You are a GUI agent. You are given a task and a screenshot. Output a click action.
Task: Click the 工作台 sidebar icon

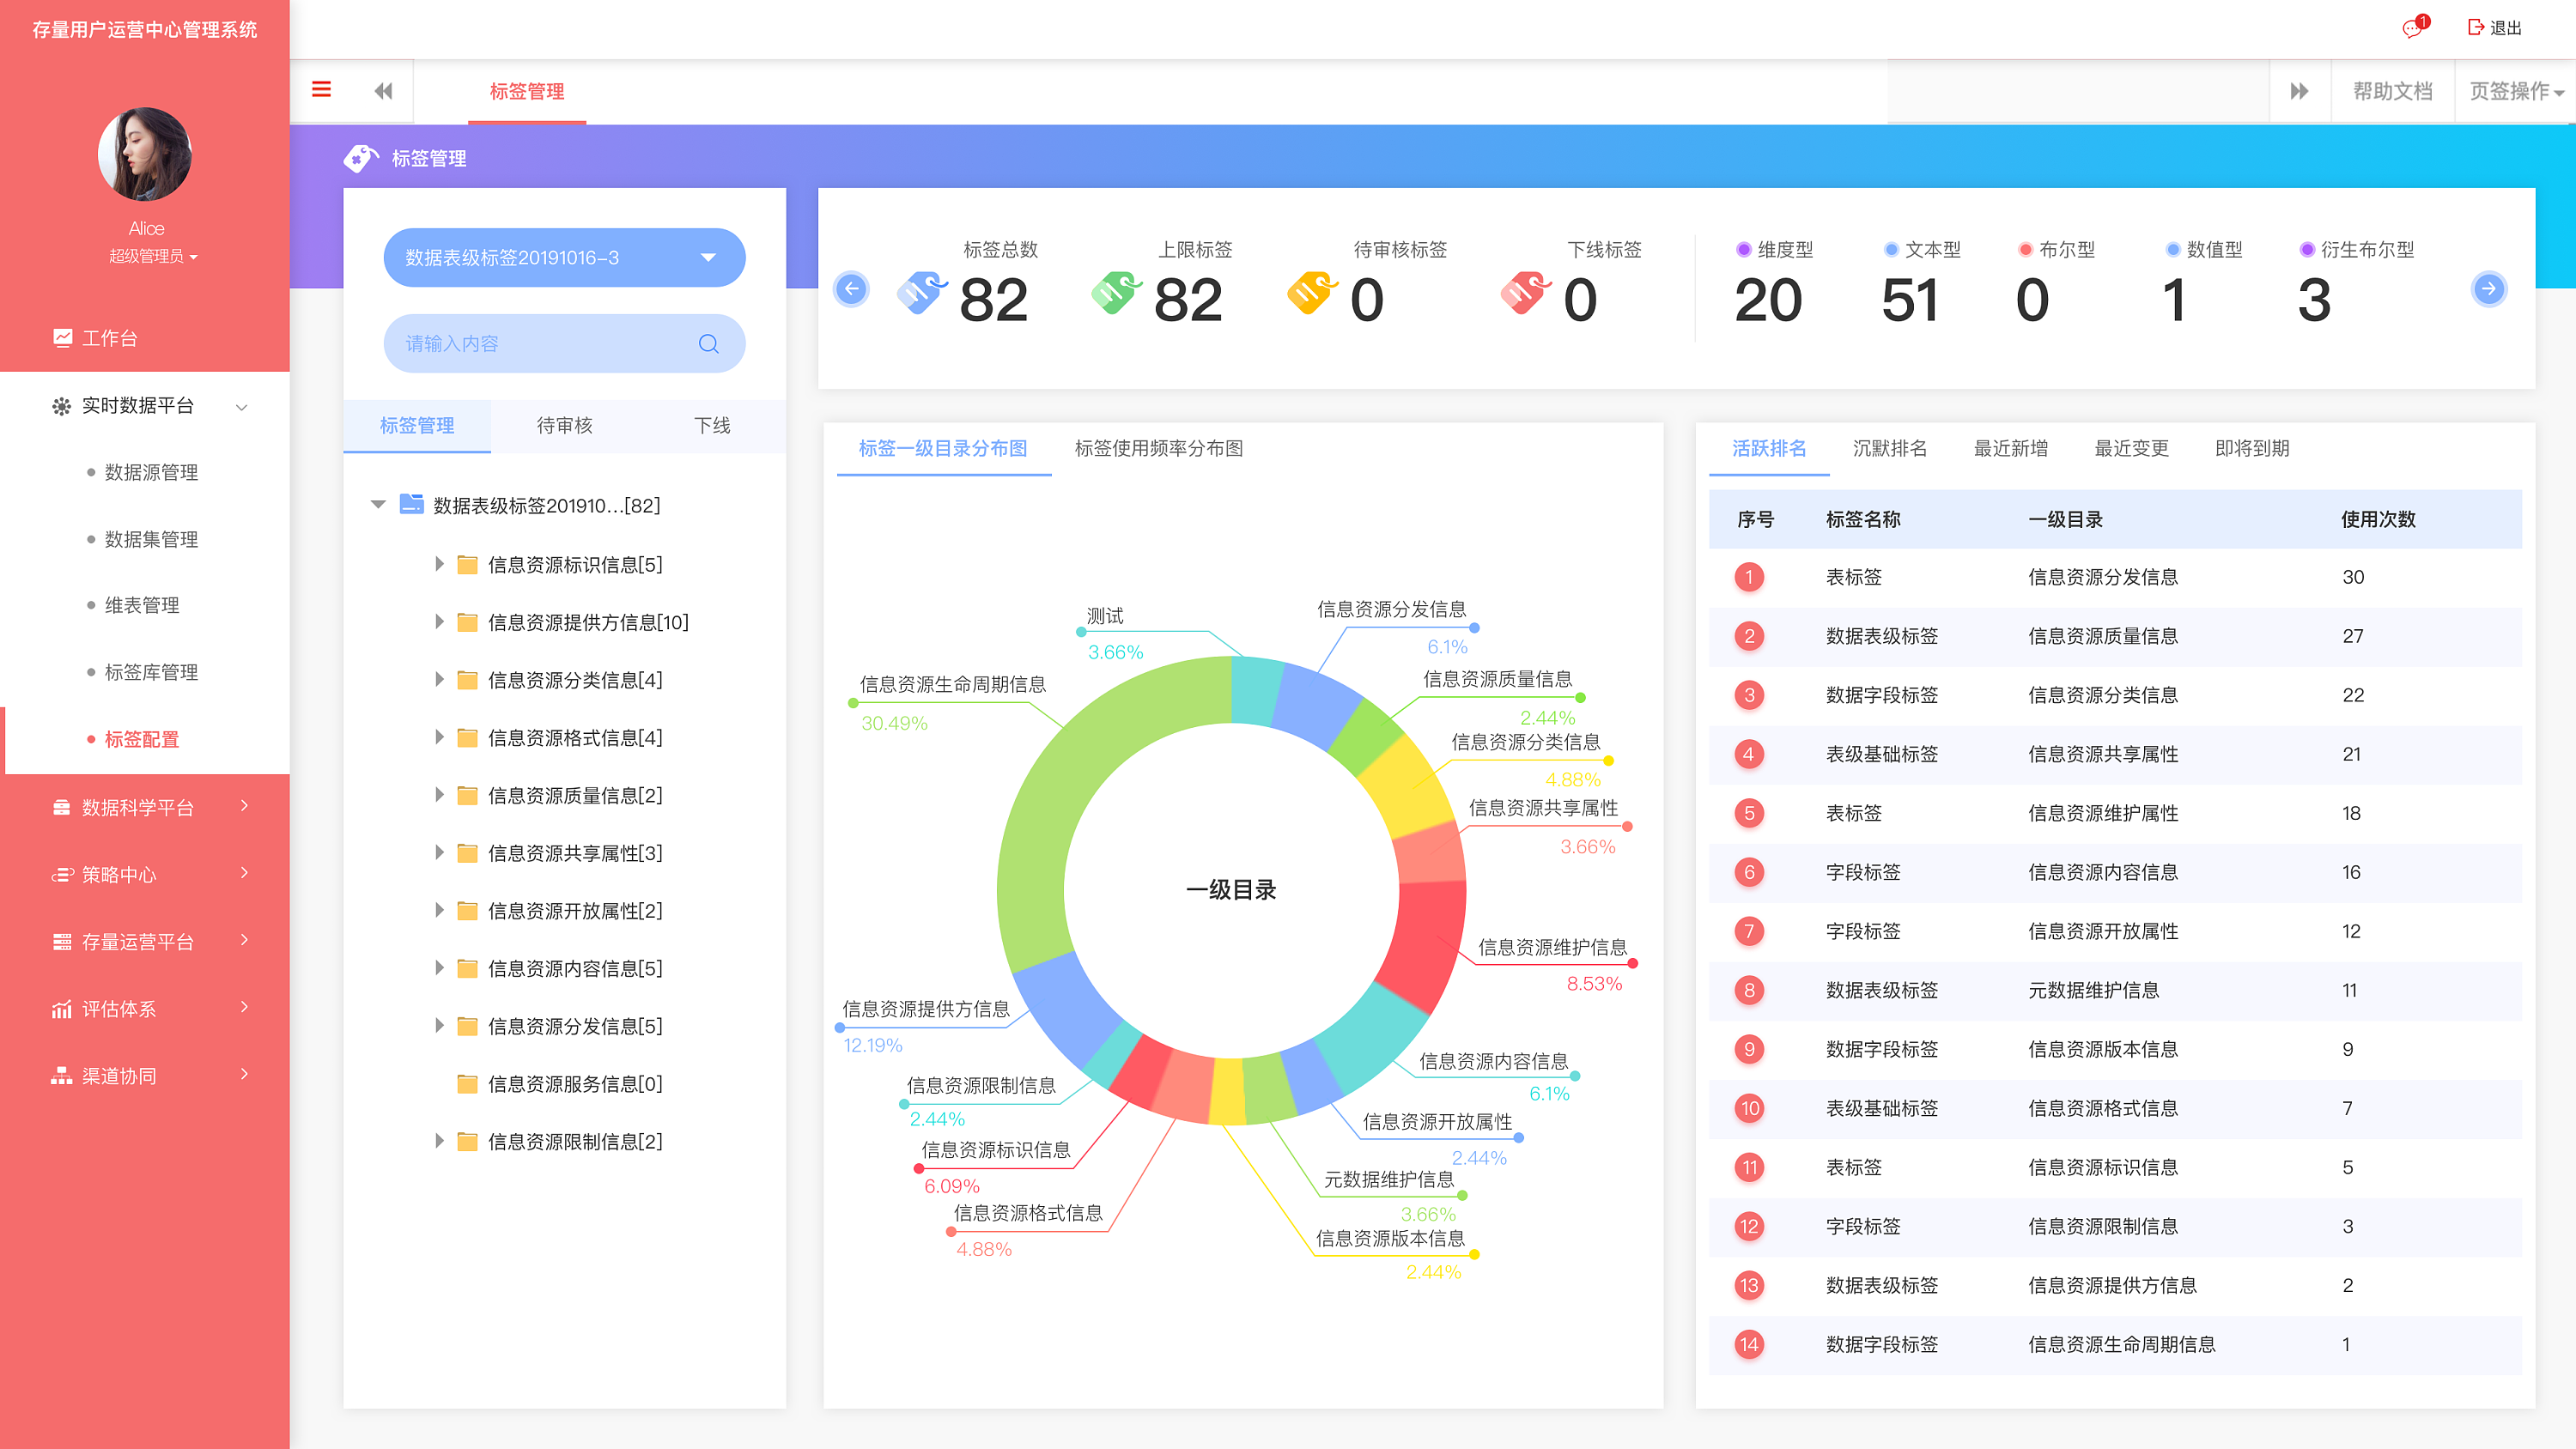coord(62,338)
